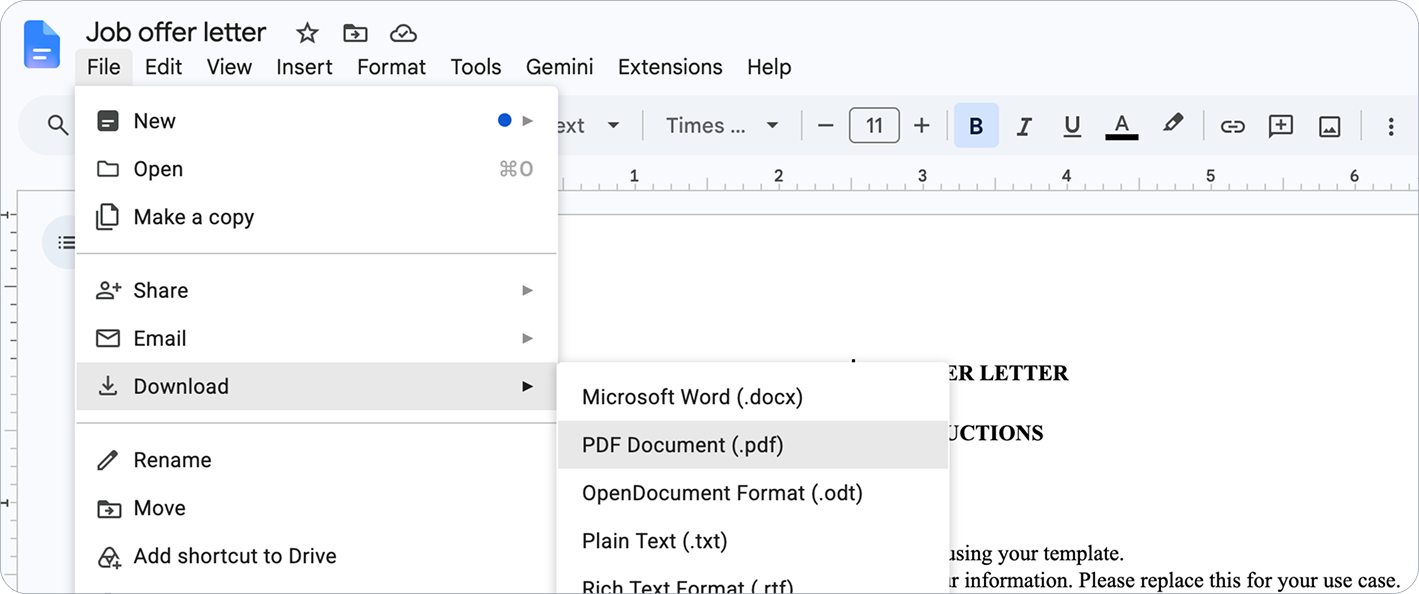Image resolution: width=1419 pixels, height=594 pixels.
Task: Select Add shortcut to Drive
Action: pos(316,556)
